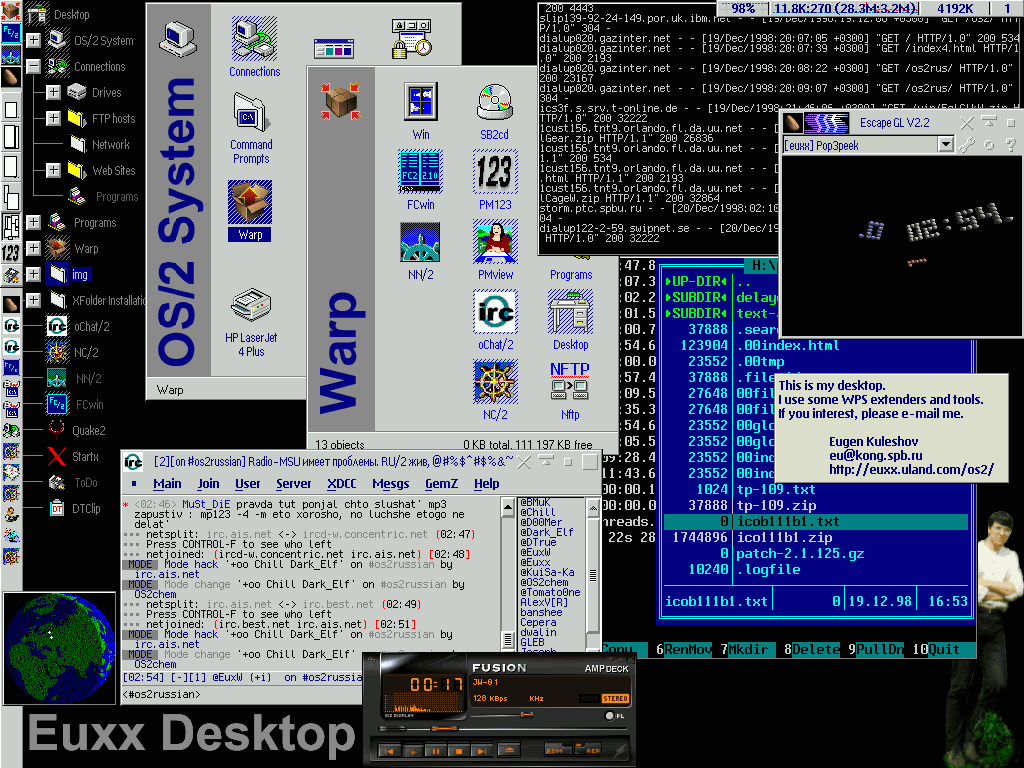Click the MONO indicator on AMP Deck
Image resolution: width=1024 pixels, height=768 pixels.
coord(588,698)
